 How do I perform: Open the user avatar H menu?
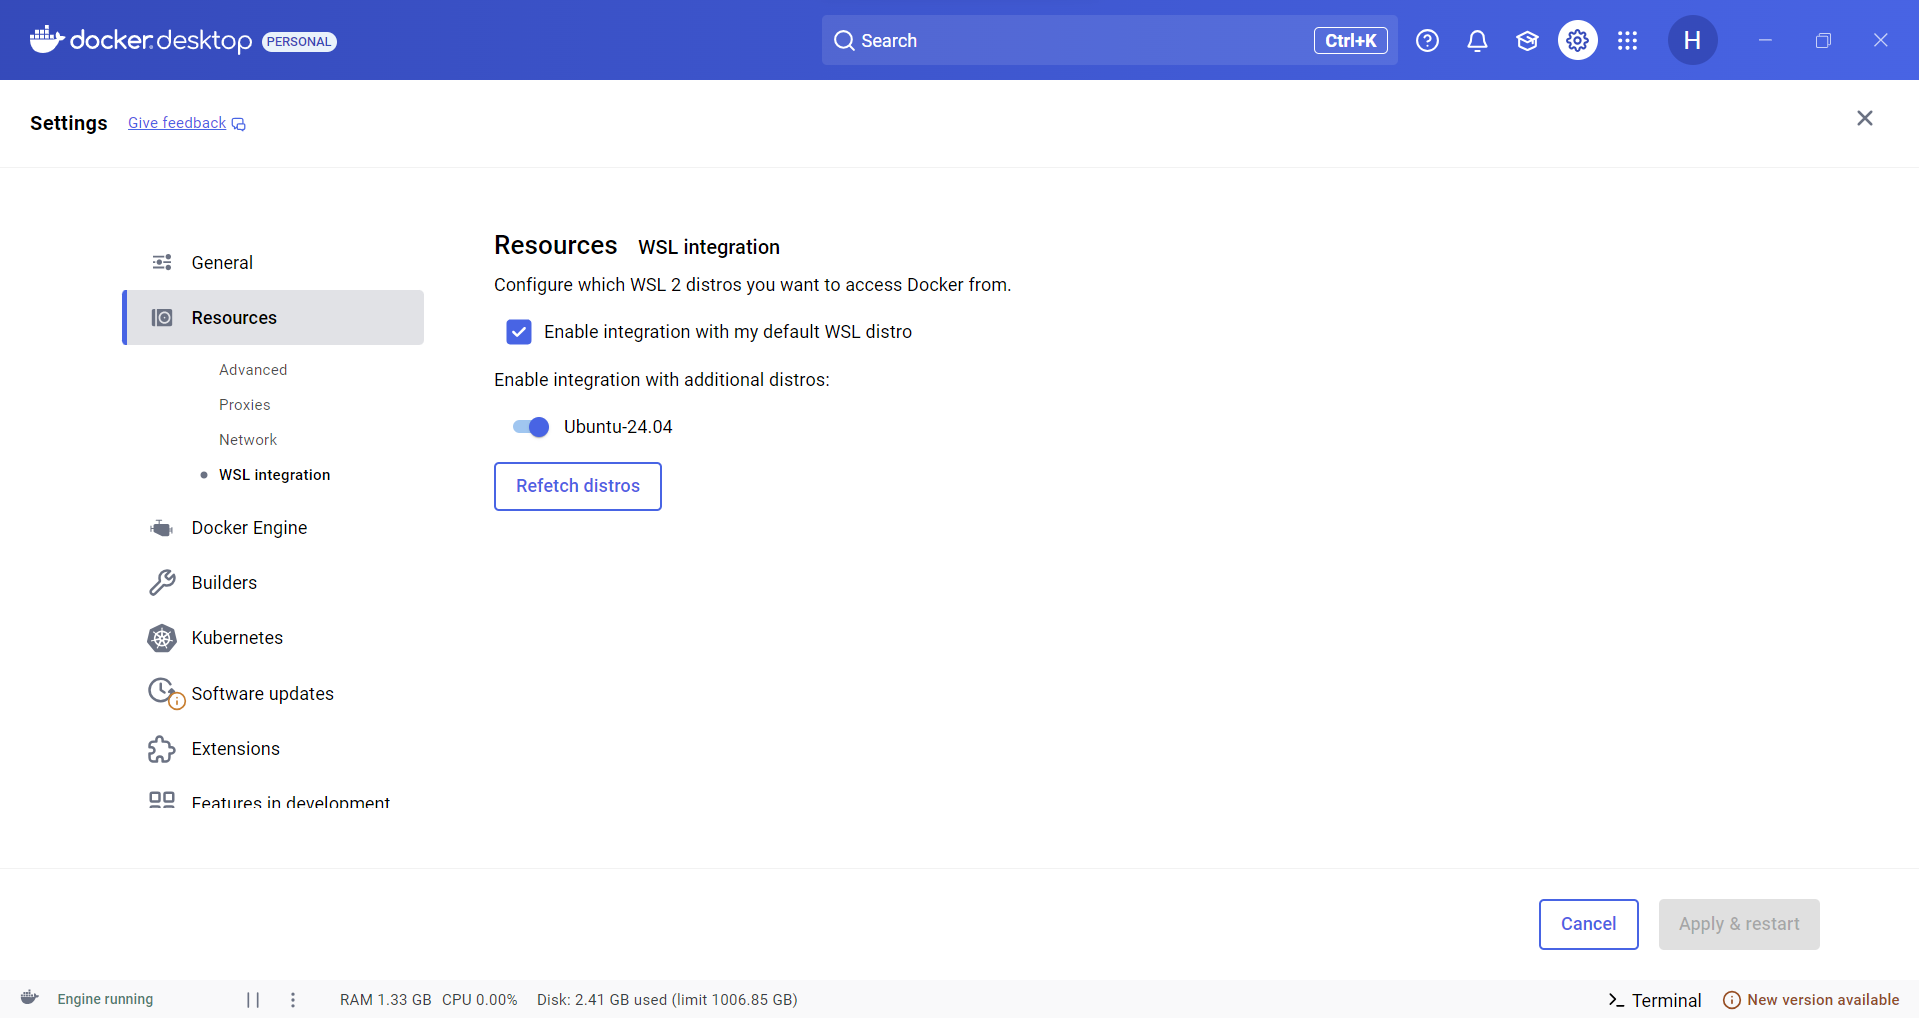tap(1692, 40)
